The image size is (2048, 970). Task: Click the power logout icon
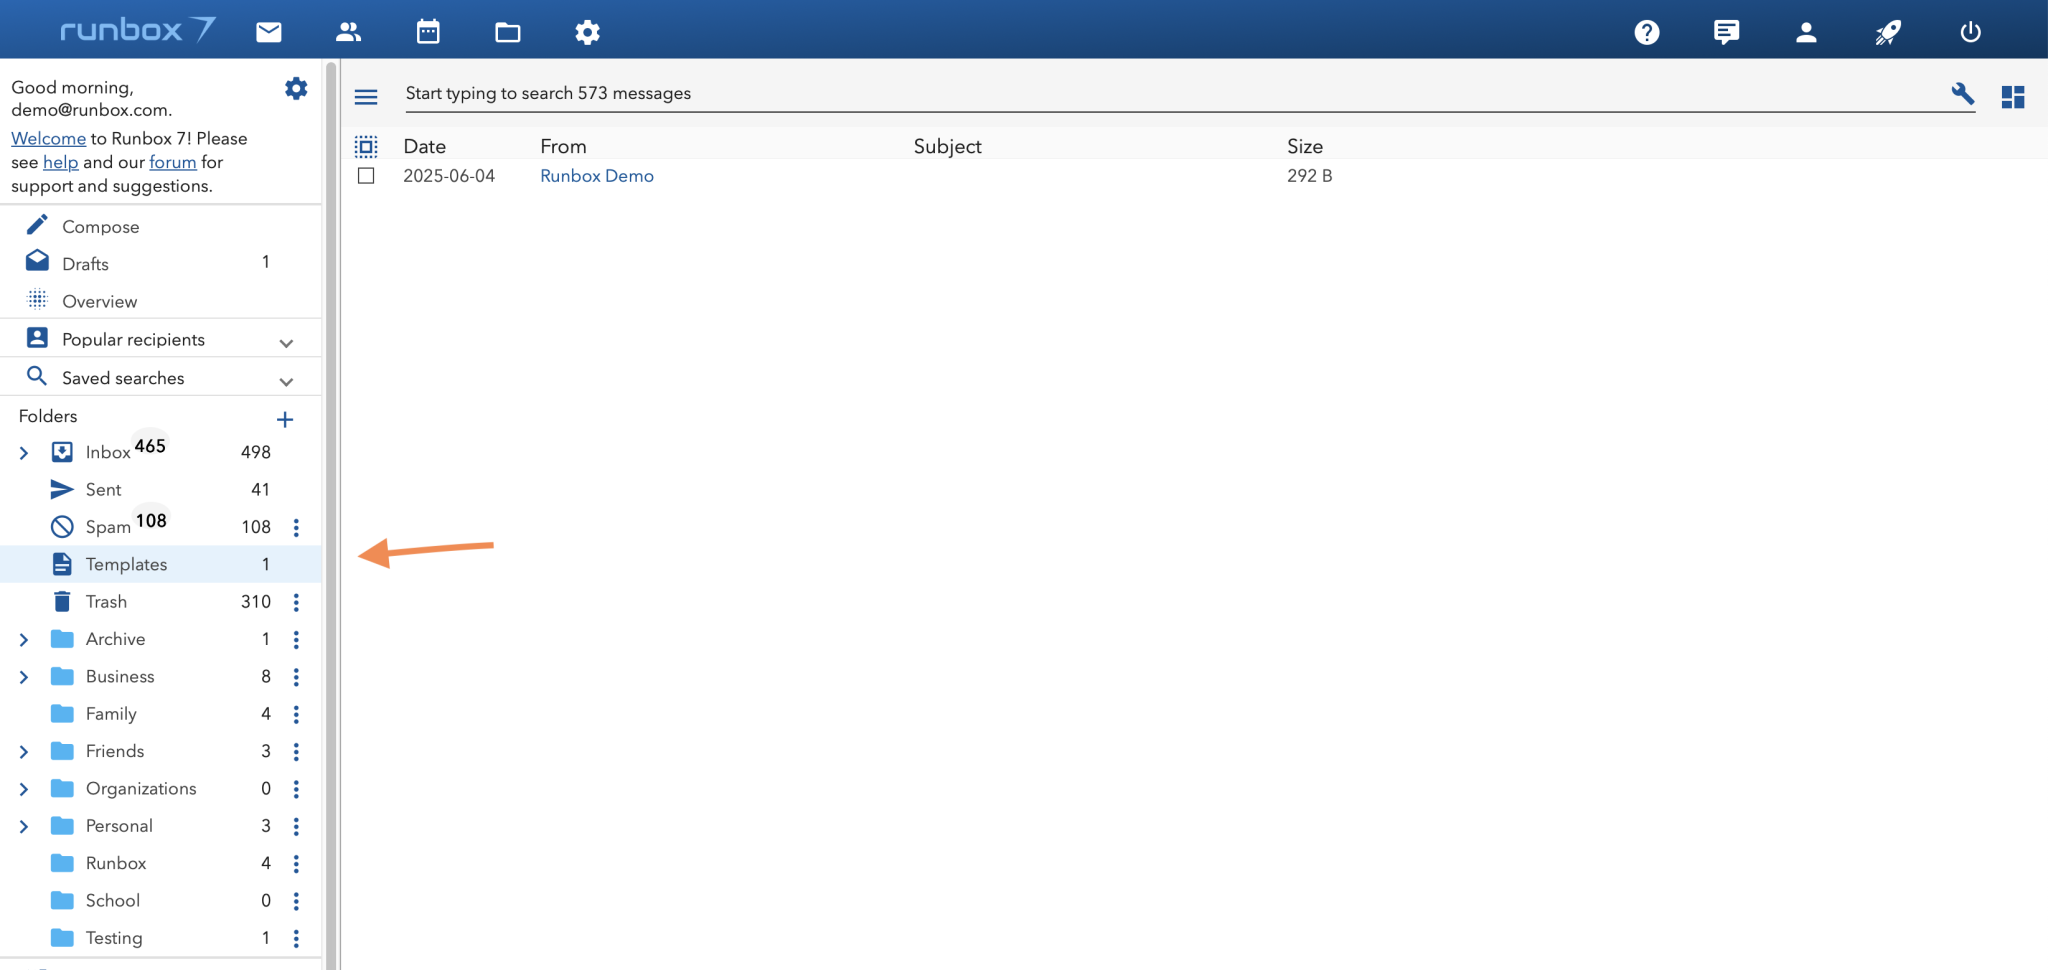(x=1969, y=32)
